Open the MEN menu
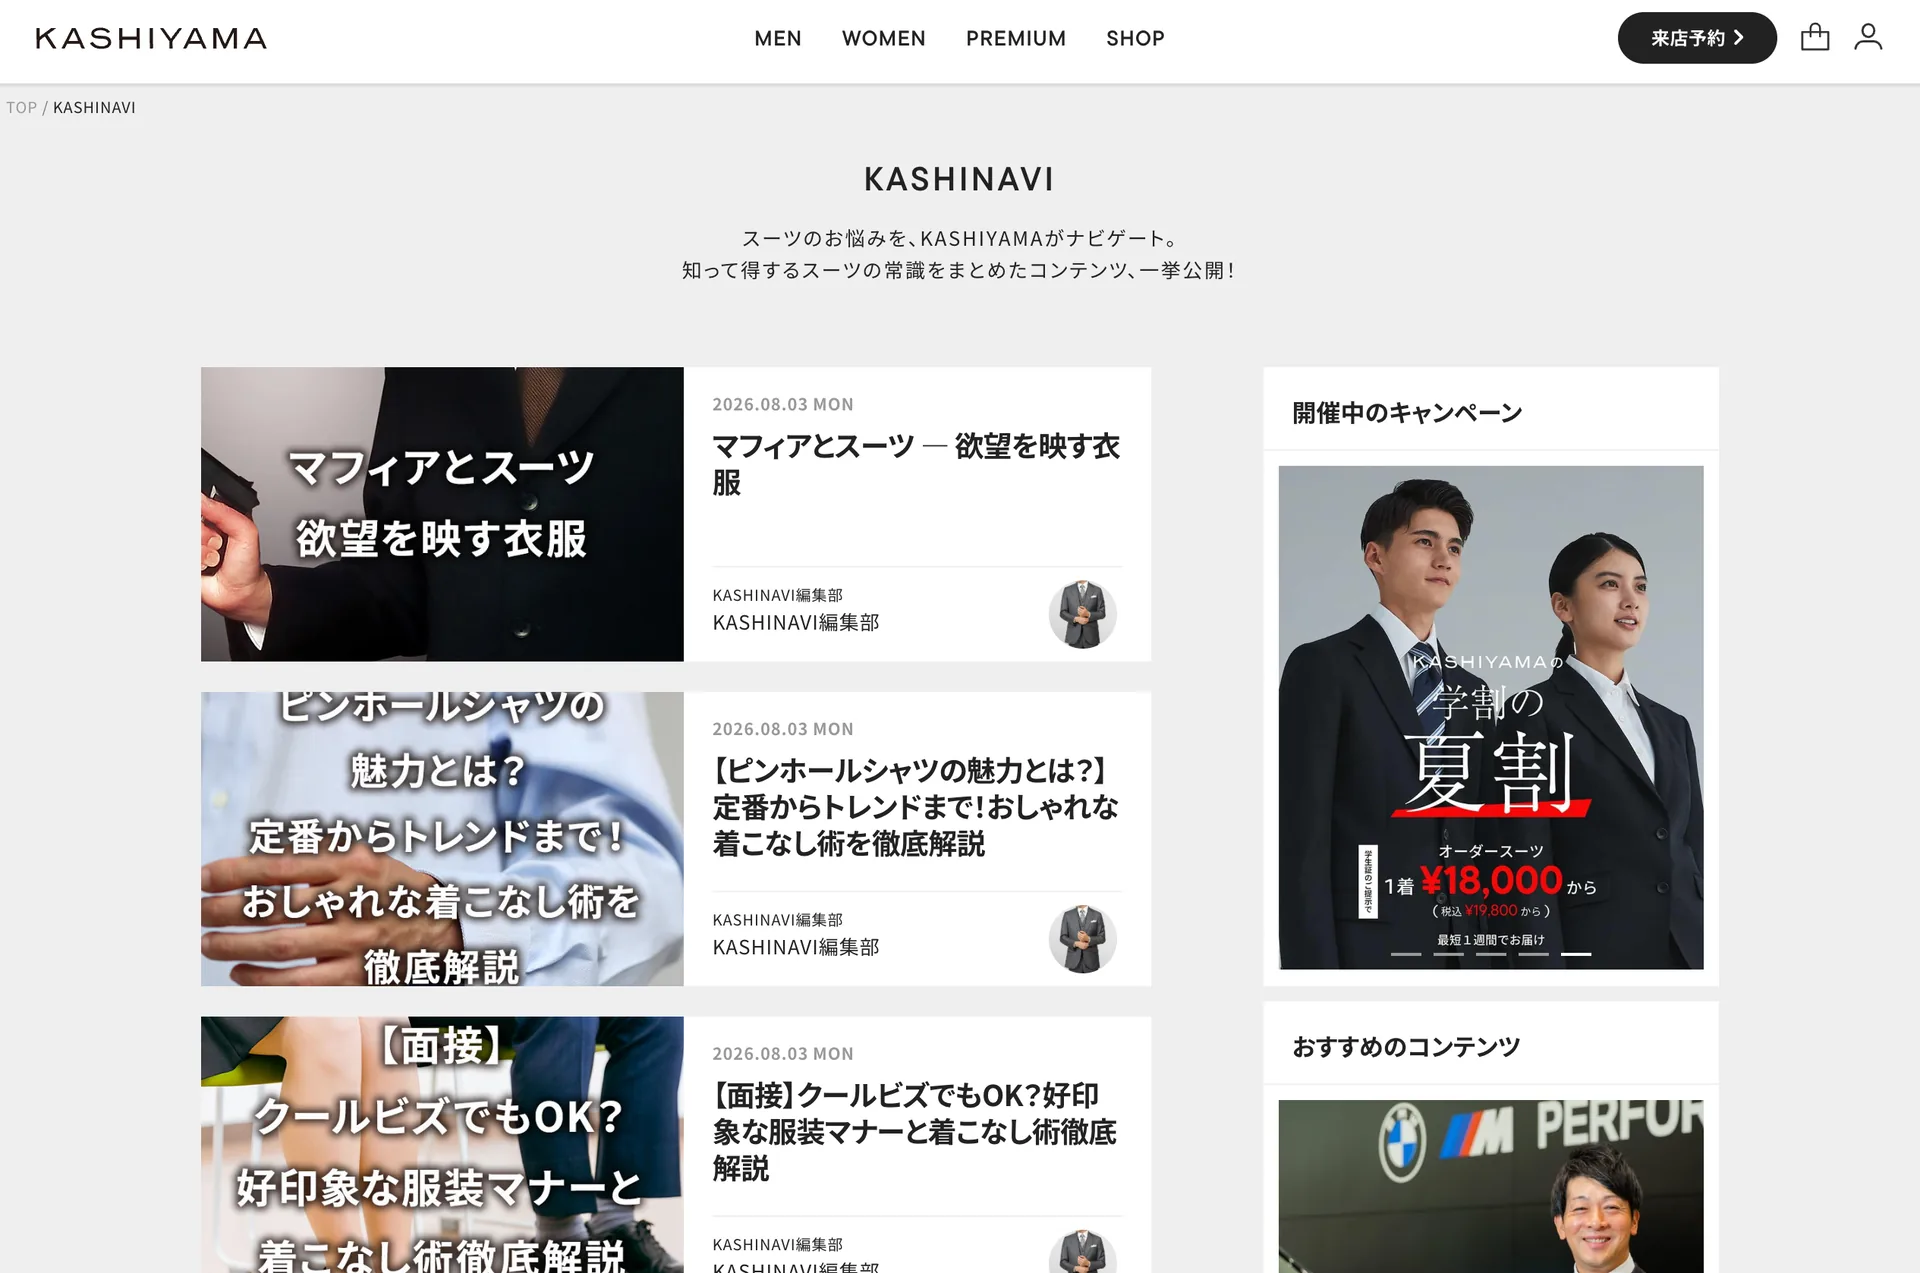 (778, 38)
